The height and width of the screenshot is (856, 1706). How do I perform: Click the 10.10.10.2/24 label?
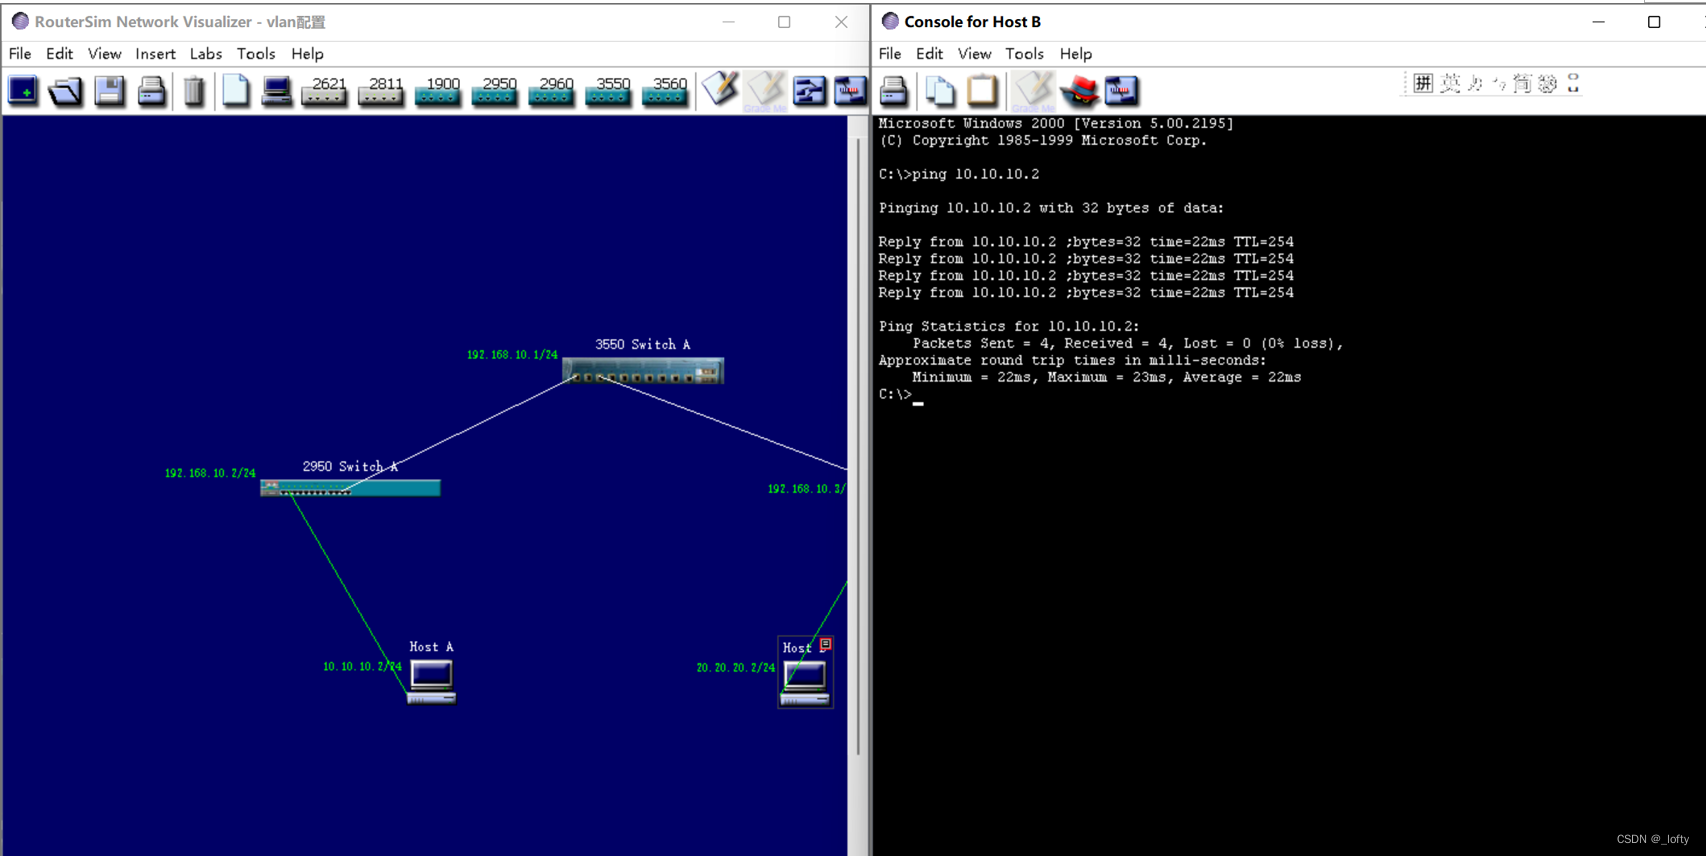pyautogui.click(x=362, y=666)
